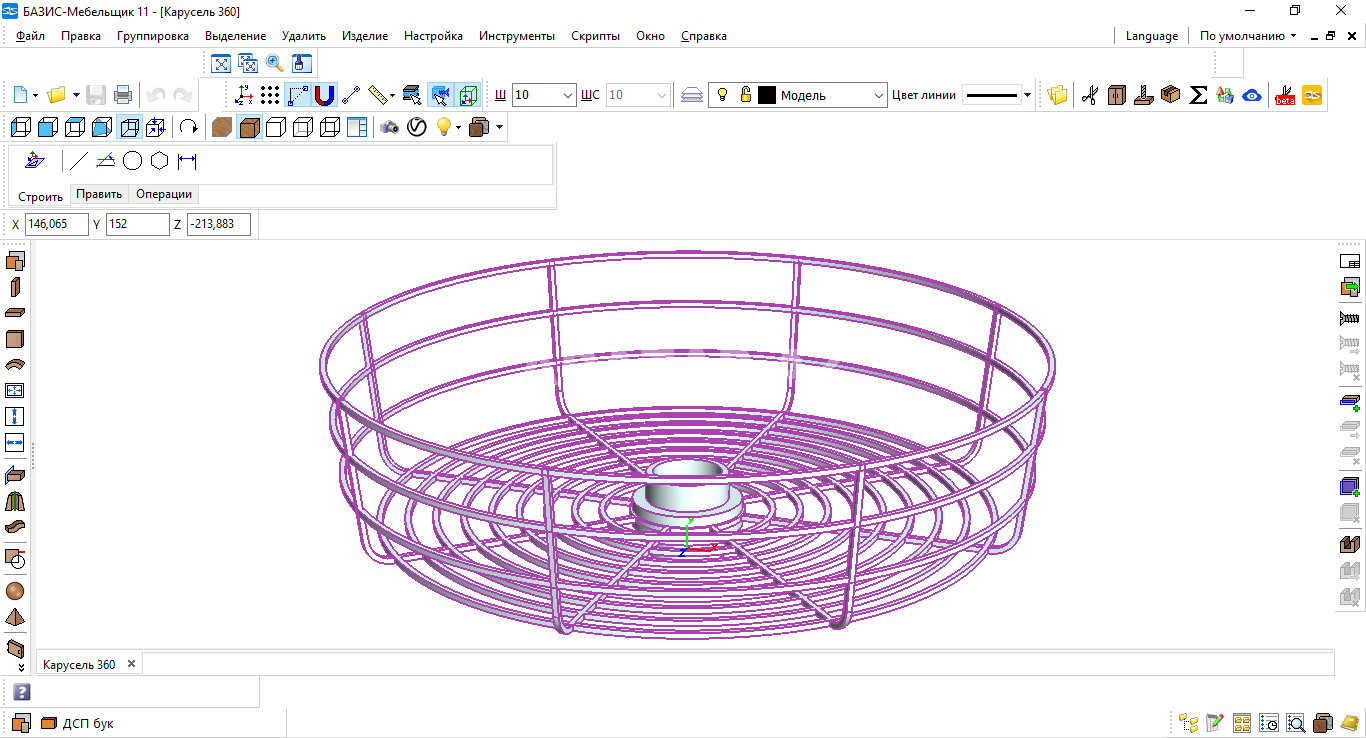Screen dimensions: 1366x738
Task: Click the pyramid primitive icon in left sidebar
Action: click(15, 617)
